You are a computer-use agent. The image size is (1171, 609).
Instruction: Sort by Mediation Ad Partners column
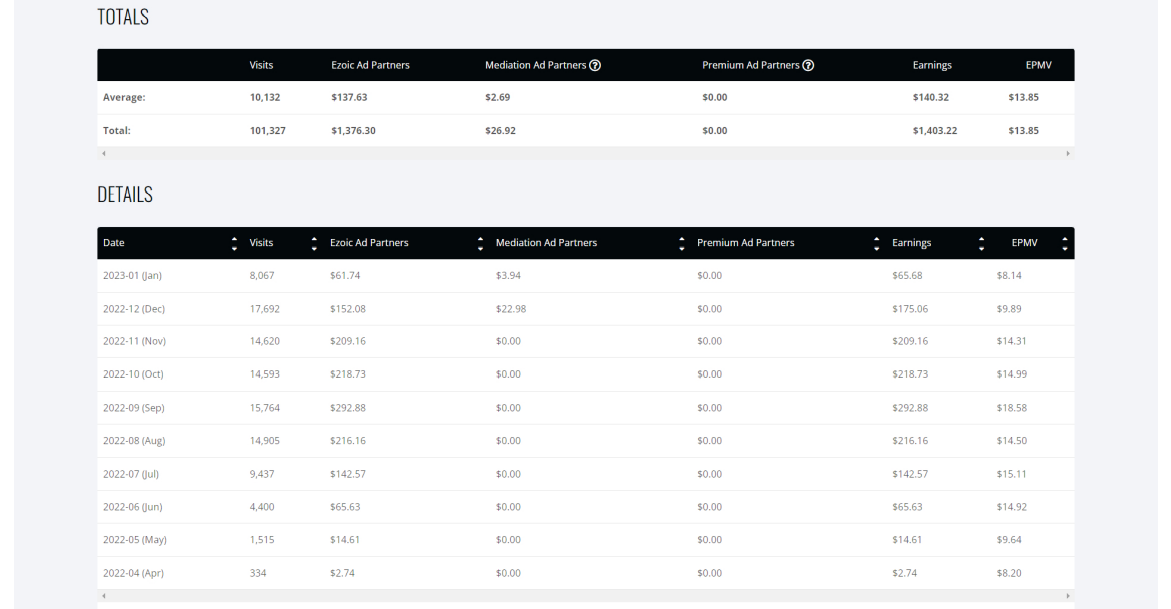[682, 243]
